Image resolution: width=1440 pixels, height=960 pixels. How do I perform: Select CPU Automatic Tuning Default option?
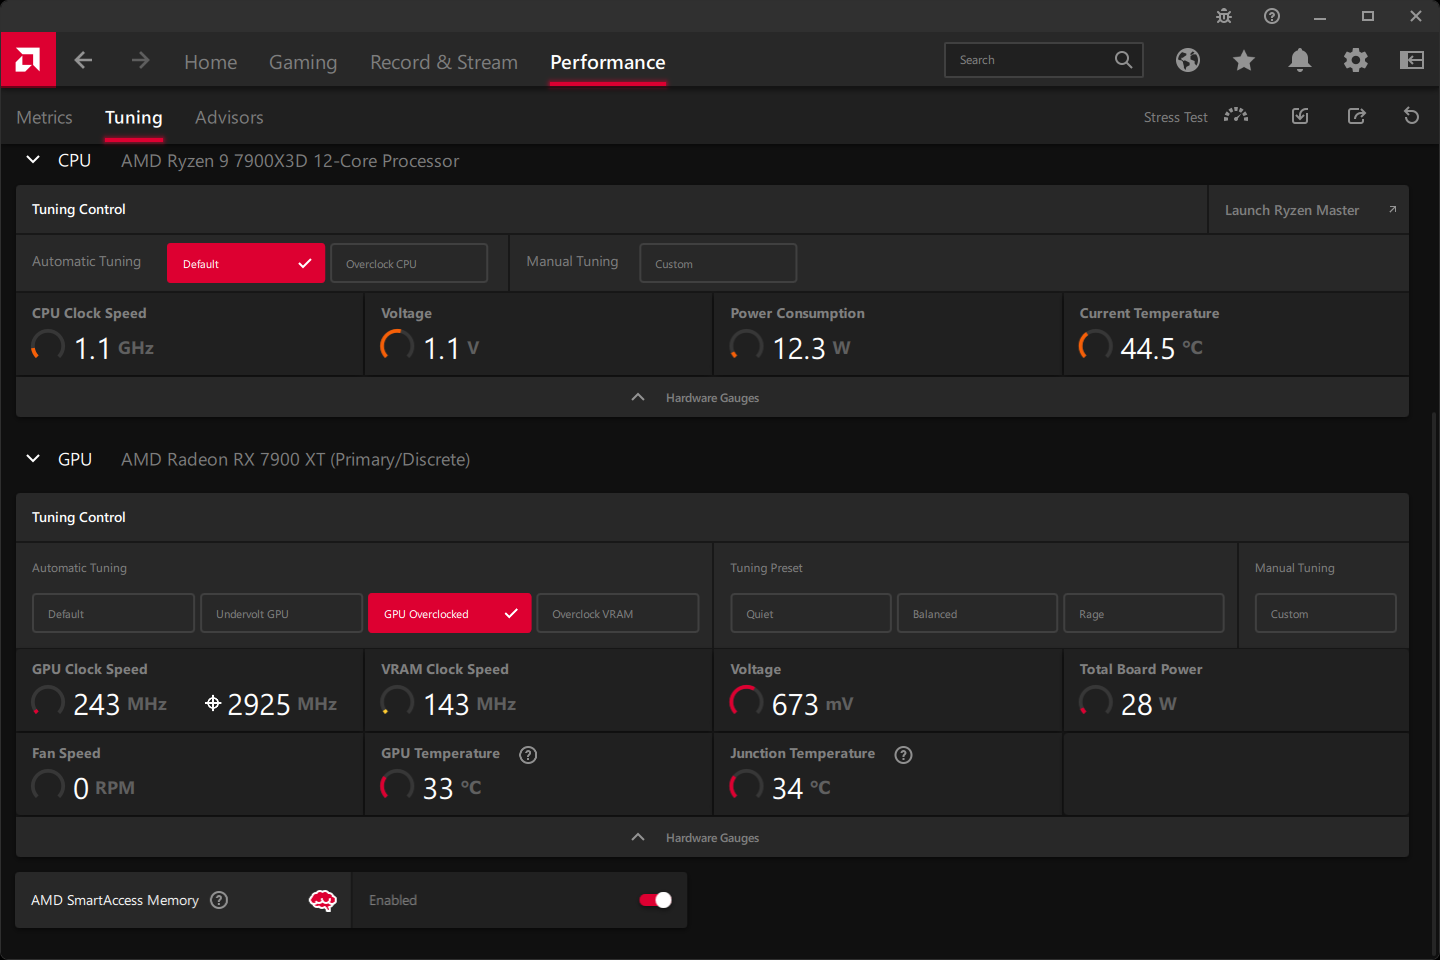coord(246,263)
